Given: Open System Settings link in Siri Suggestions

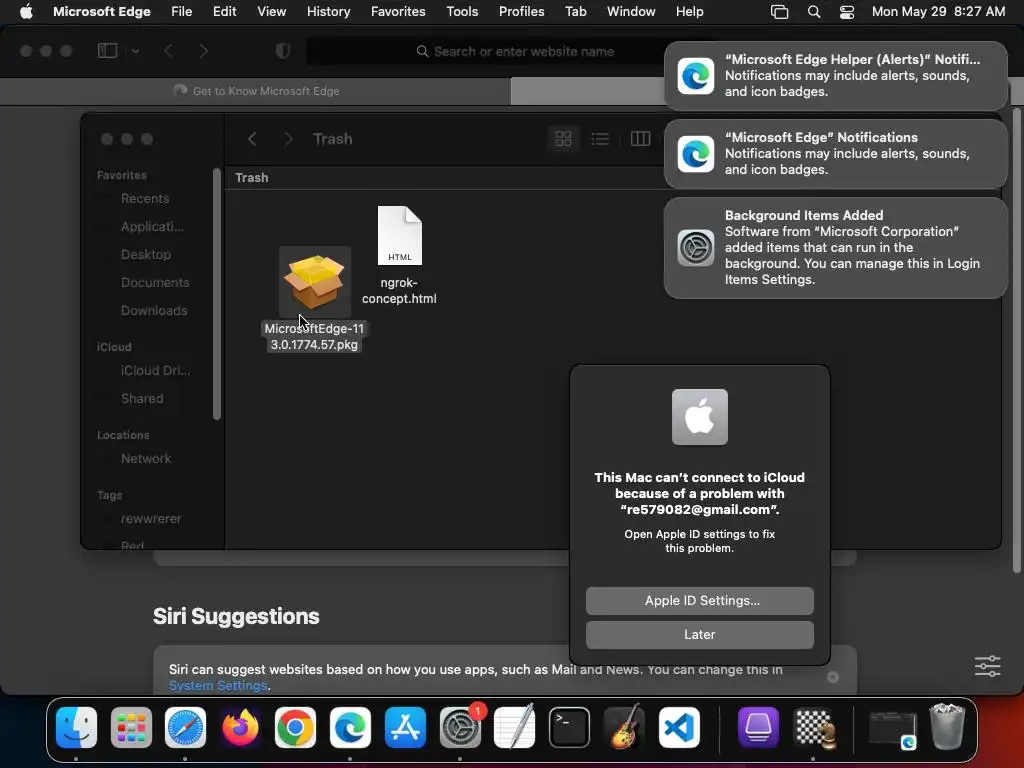Looking at the screenshot, I should pyautogui.click(x=217, y=686).
